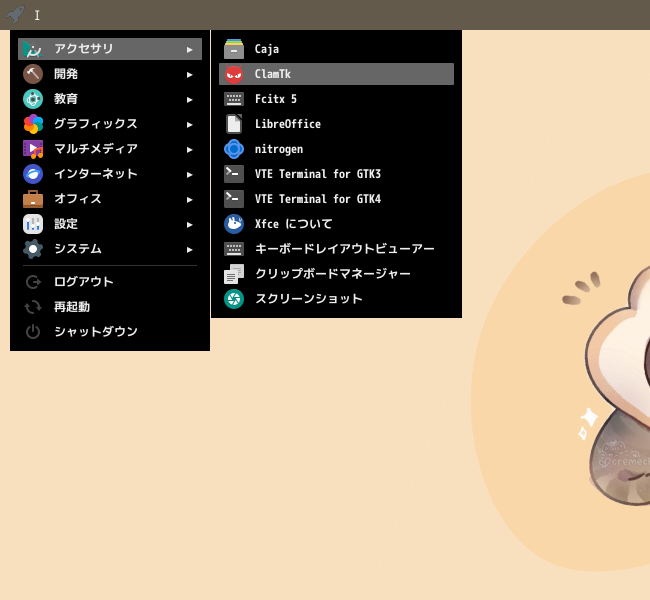Expand the グラフィックス submenu arrow
The height and width of the screenshot is (600, 650).
(189, 124)
